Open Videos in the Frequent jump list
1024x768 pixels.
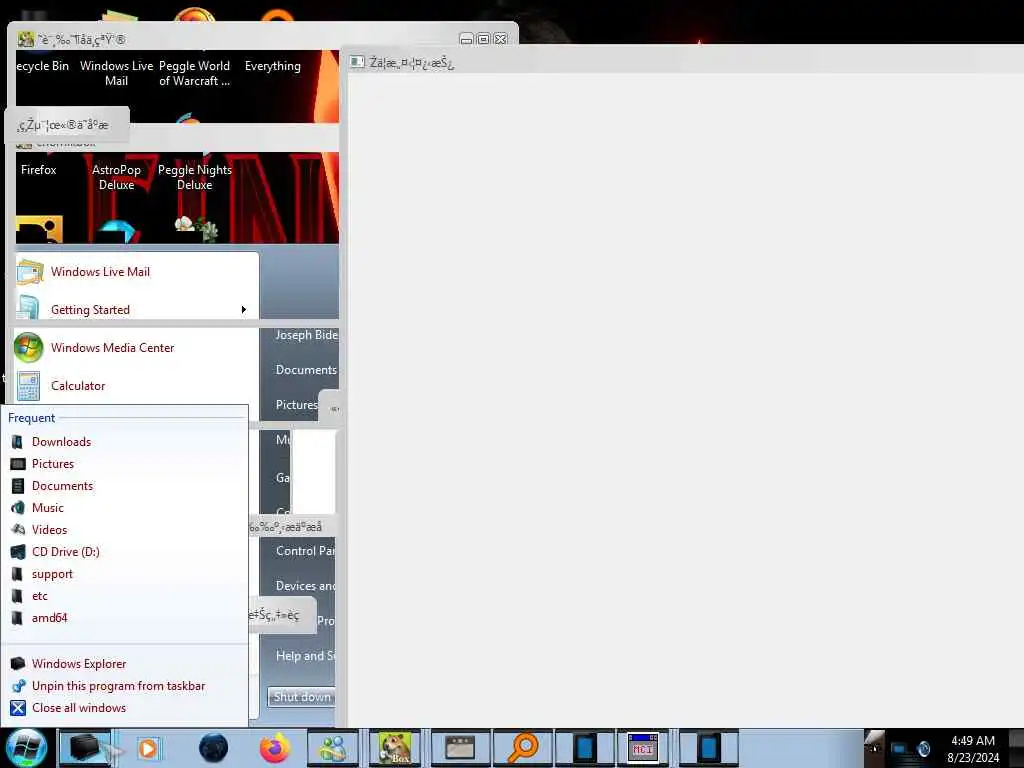[49, 530]
